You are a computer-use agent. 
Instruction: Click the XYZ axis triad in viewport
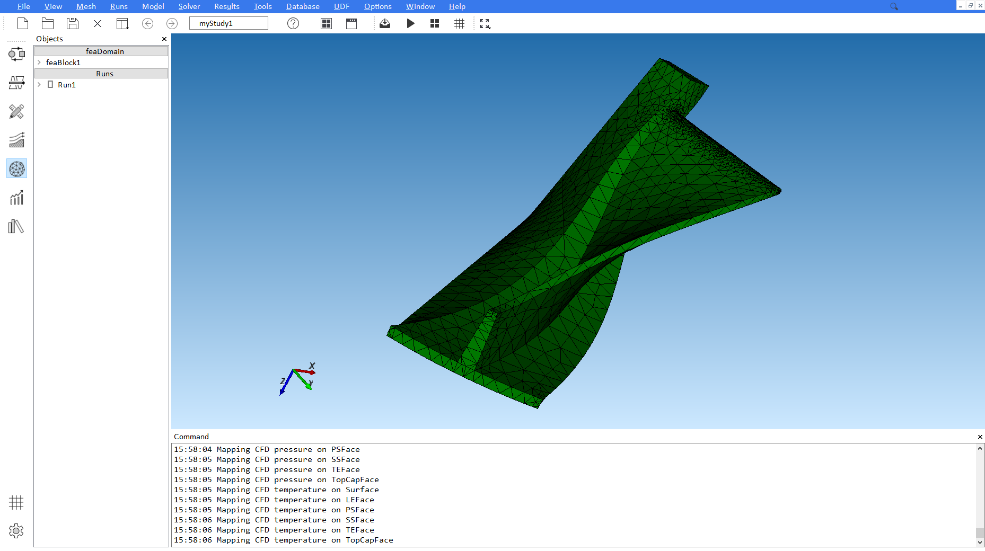coord(297,378)
